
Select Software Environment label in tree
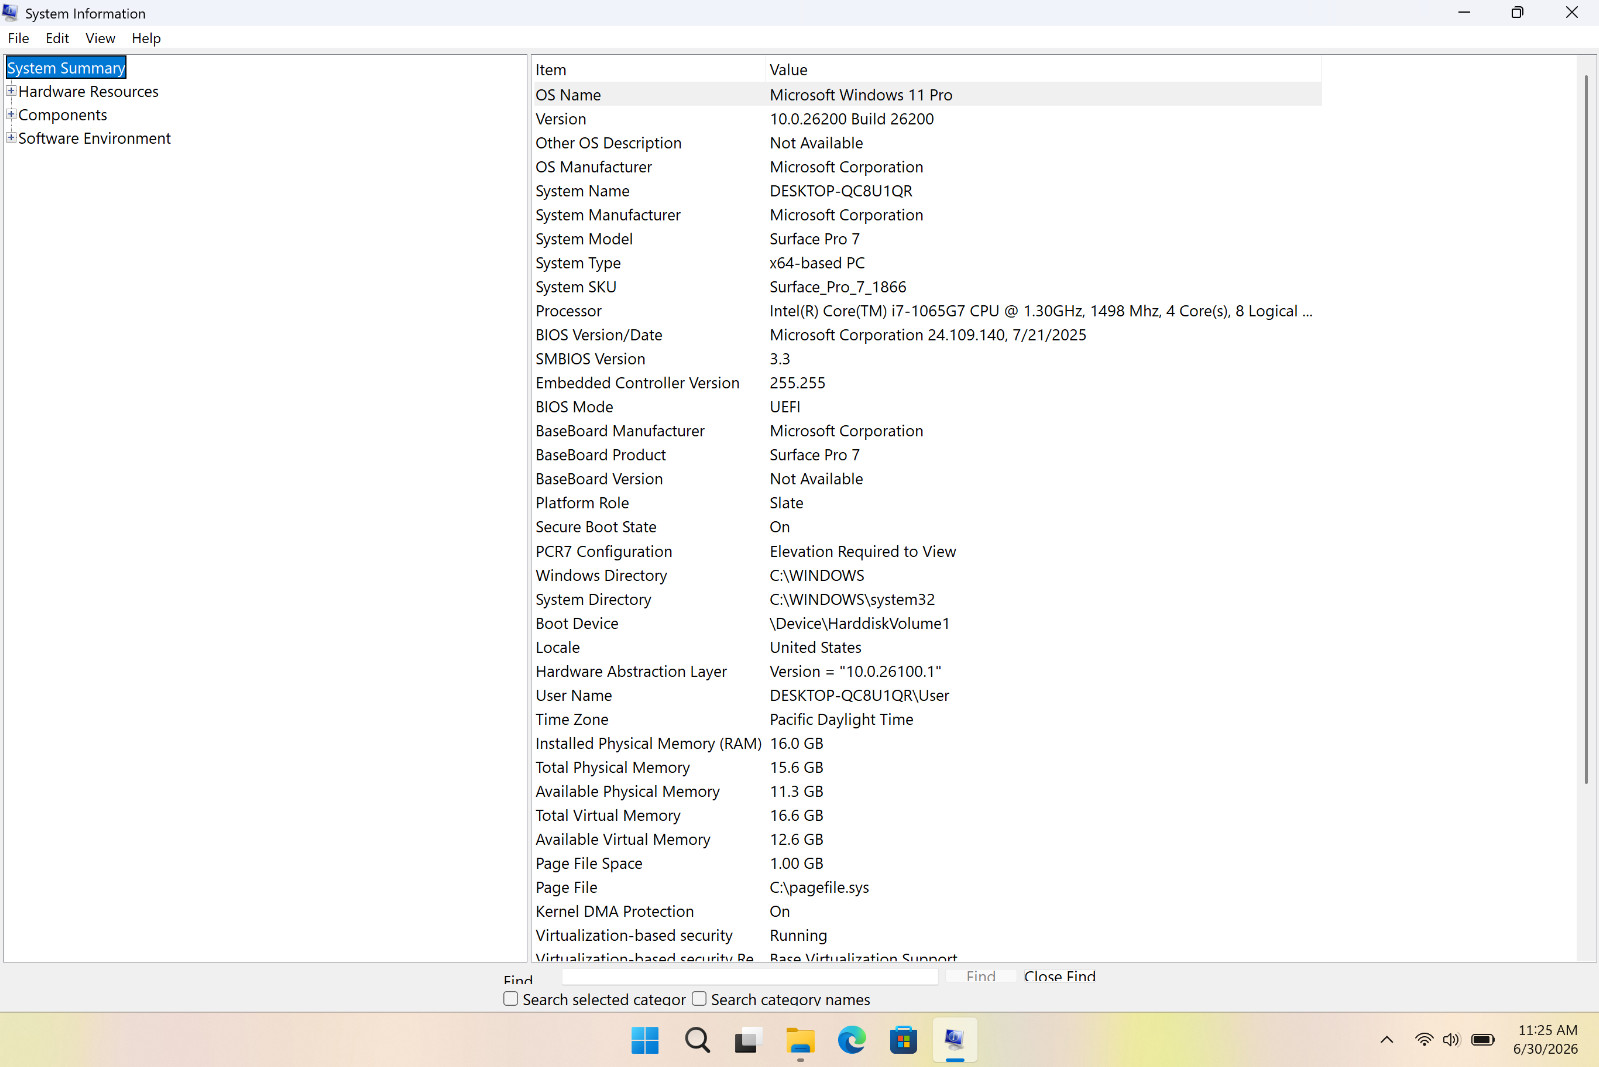click(94, 138)
